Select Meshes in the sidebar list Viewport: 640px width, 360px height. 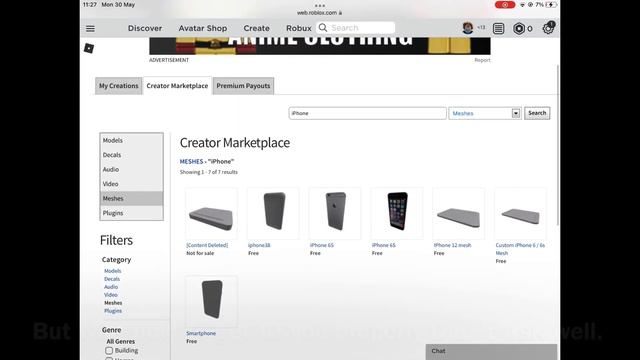pyautogui.click(x=131, y=198)
